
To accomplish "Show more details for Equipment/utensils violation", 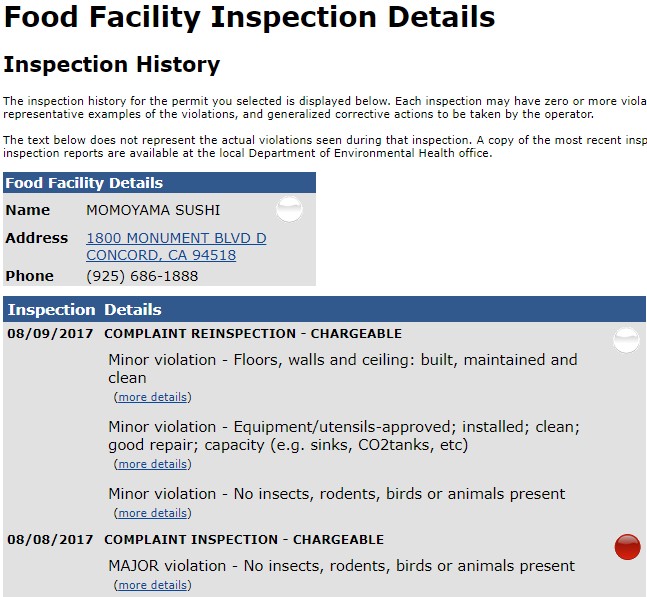I will coord(153,464).
